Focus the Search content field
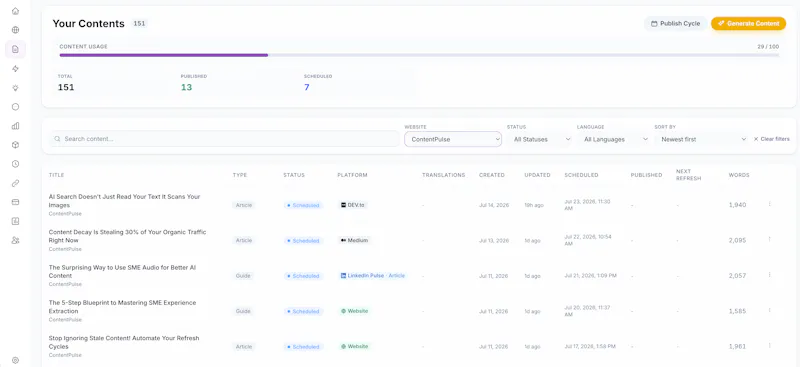800x367 pixels. (224, 139)
